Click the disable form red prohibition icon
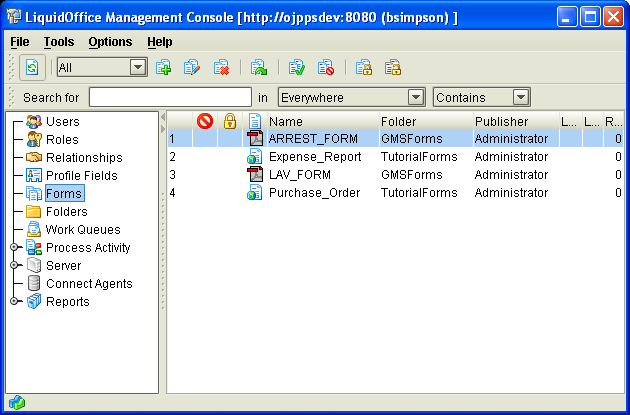Viewport: 630px width, 415px height. click(325, 67)
